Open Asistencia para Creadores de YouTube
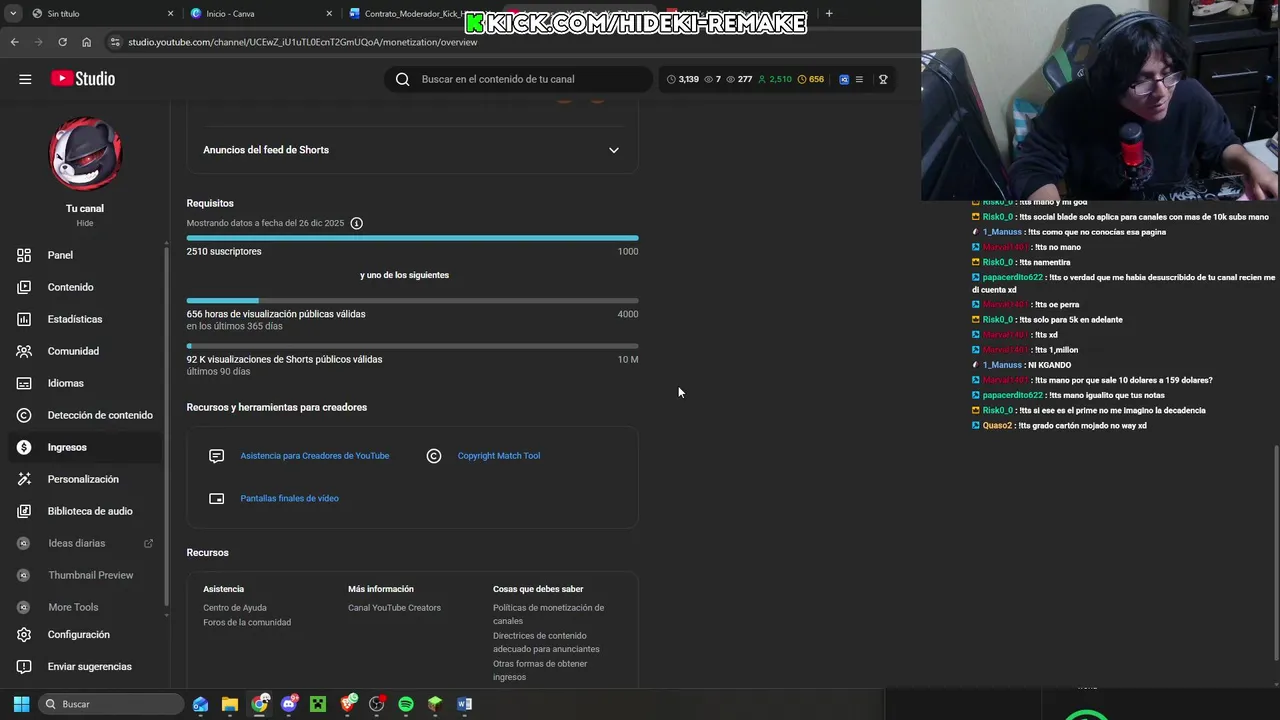Viewport: 1280px width, 720px height. (315, 456)
